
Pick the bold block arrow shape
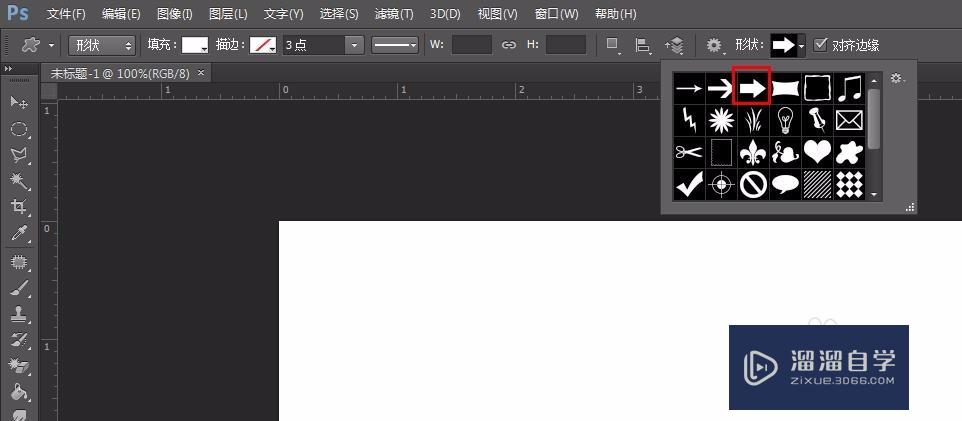(x=753, y=89)
